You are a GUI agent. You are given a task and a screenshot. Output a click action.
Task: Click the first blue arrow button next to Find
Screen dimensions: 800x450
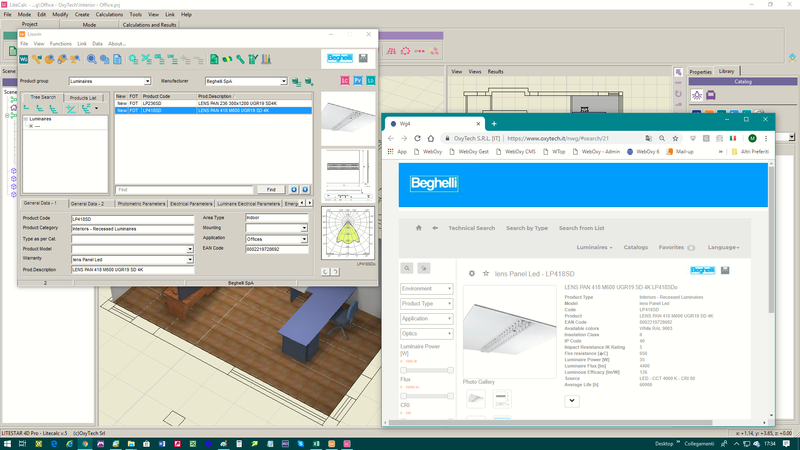point(294,190)
